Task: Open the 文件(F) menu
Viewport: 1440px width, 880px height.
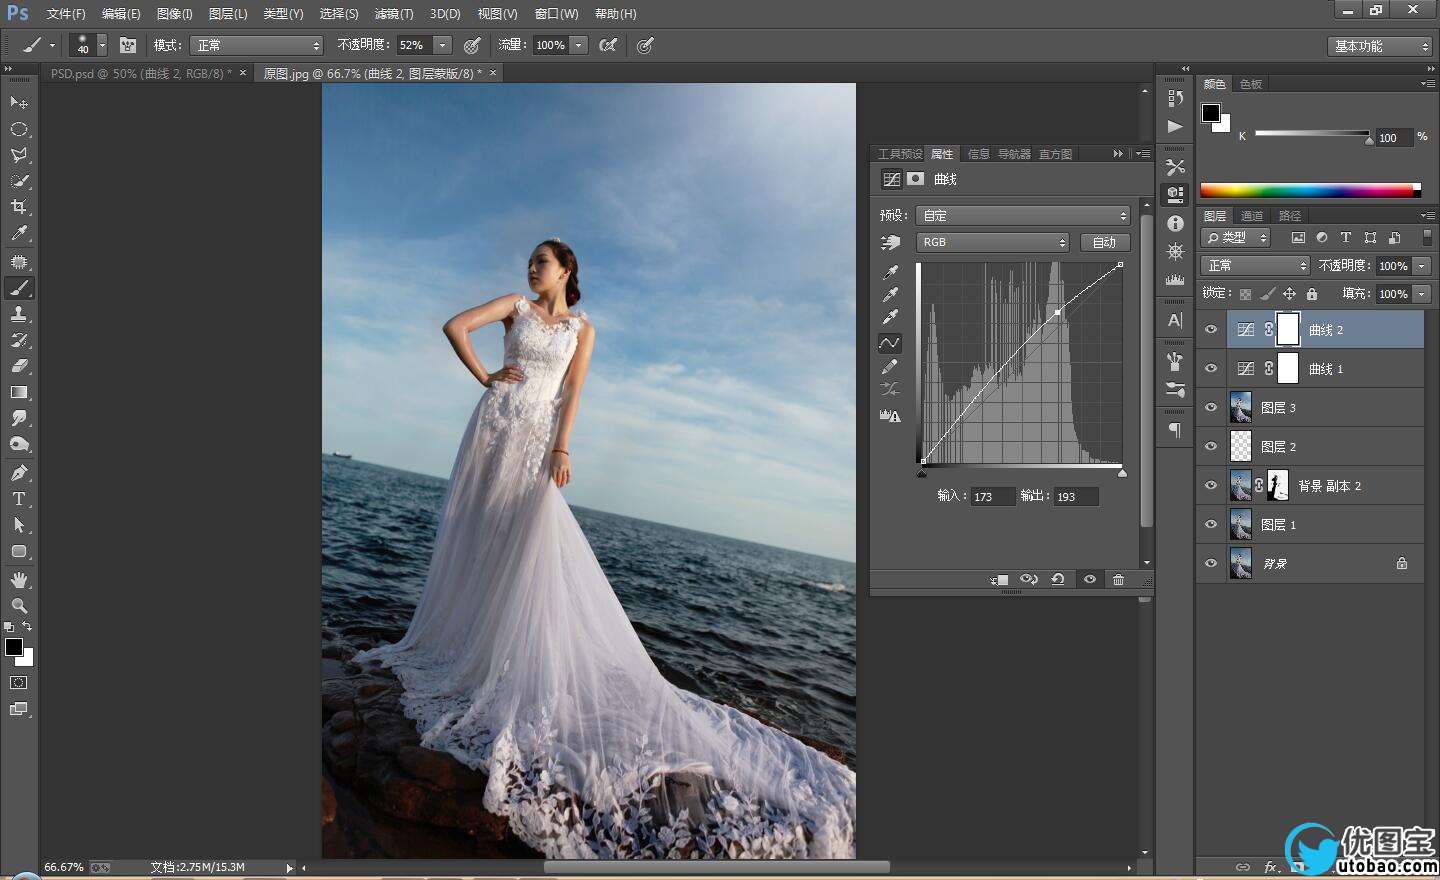Action: 66,14
